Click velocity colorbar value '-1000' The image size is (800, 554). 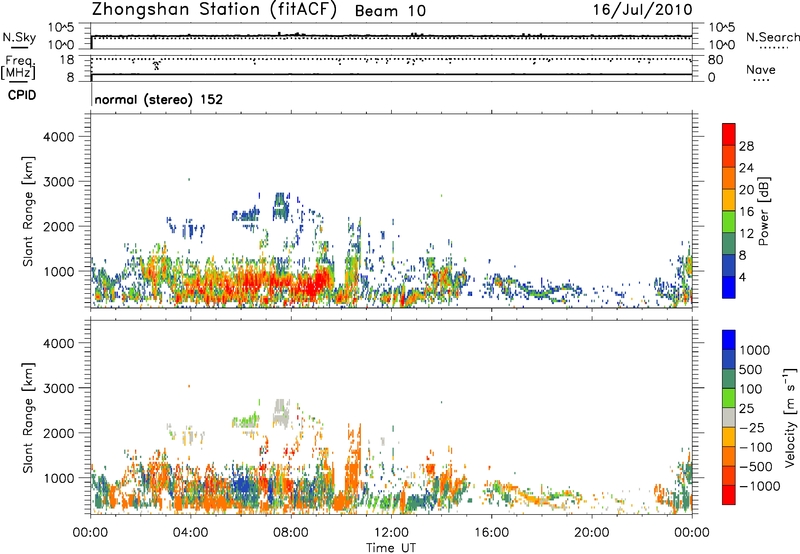(759, 486)
